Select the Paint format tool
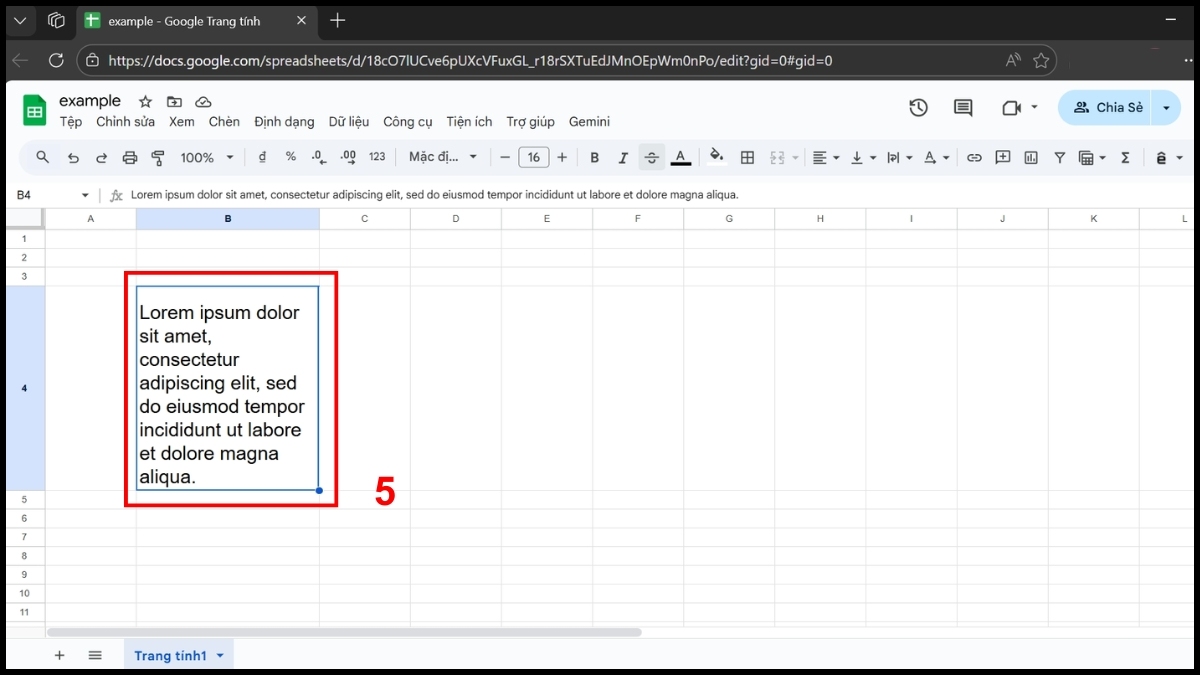This screenshot has height=675, width=1200. (157, 157)
